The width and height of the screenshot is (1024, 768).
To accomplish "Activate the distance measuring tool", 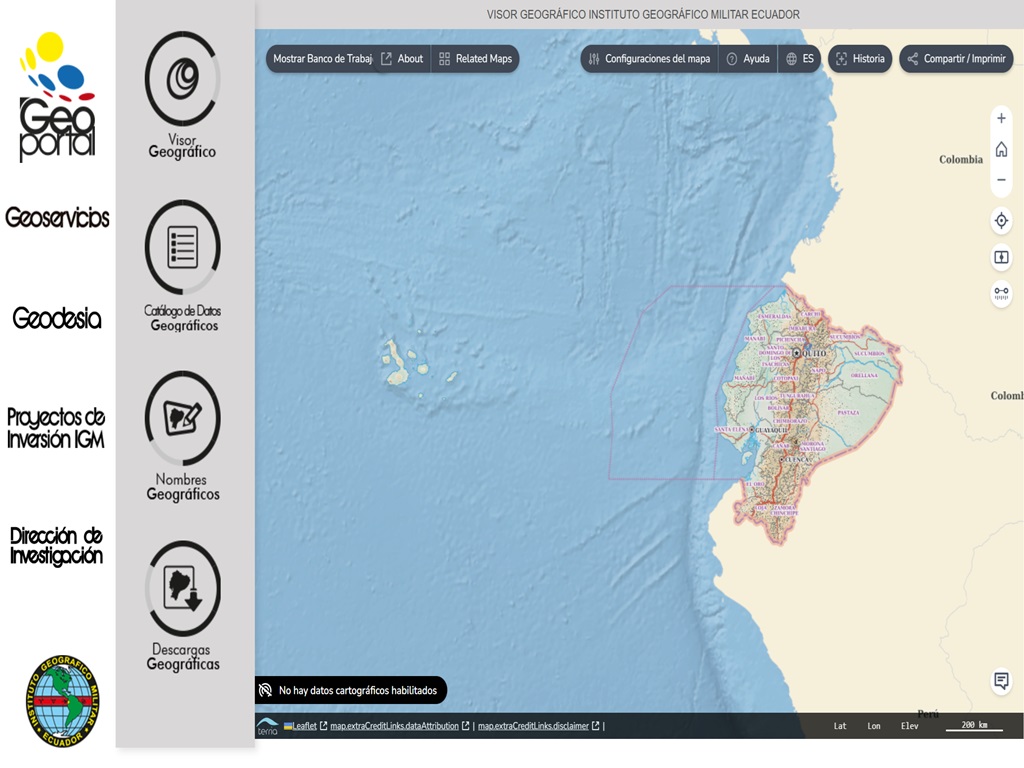I will [1001, 294].
